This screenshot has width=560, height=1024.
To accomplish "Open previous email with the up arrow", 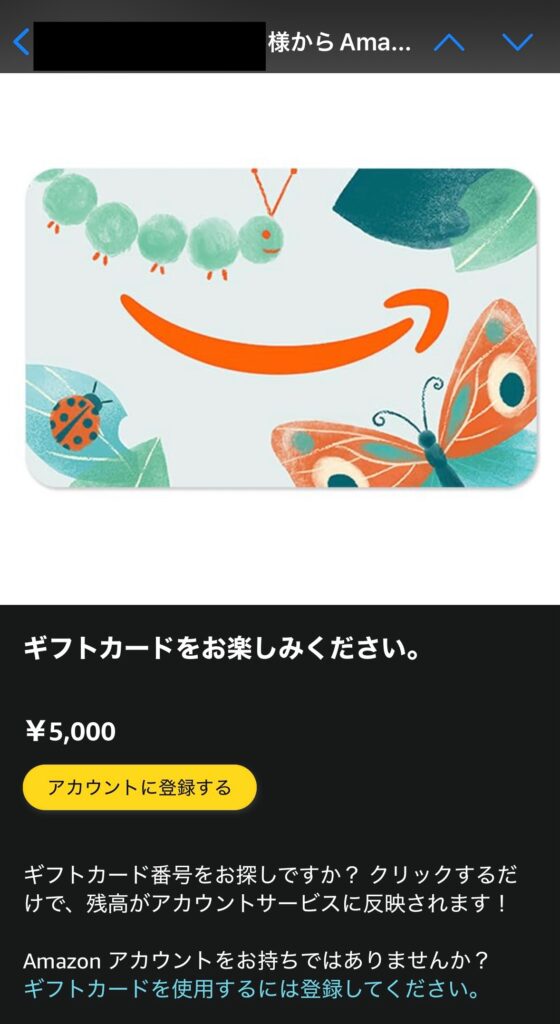I will tap(449, 42).
